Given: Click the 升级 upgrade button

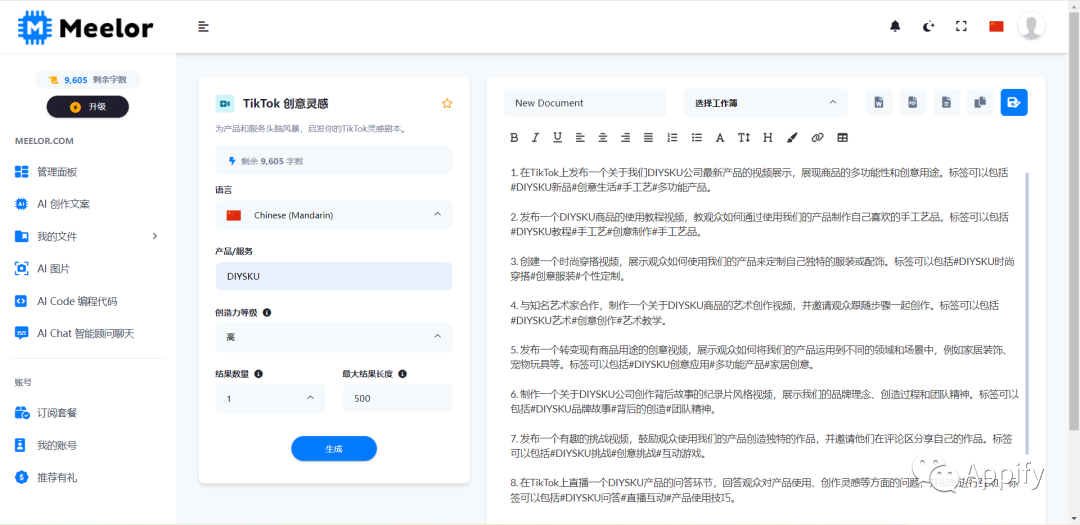Looking at the screenshot, I should [x=87, y=107].
